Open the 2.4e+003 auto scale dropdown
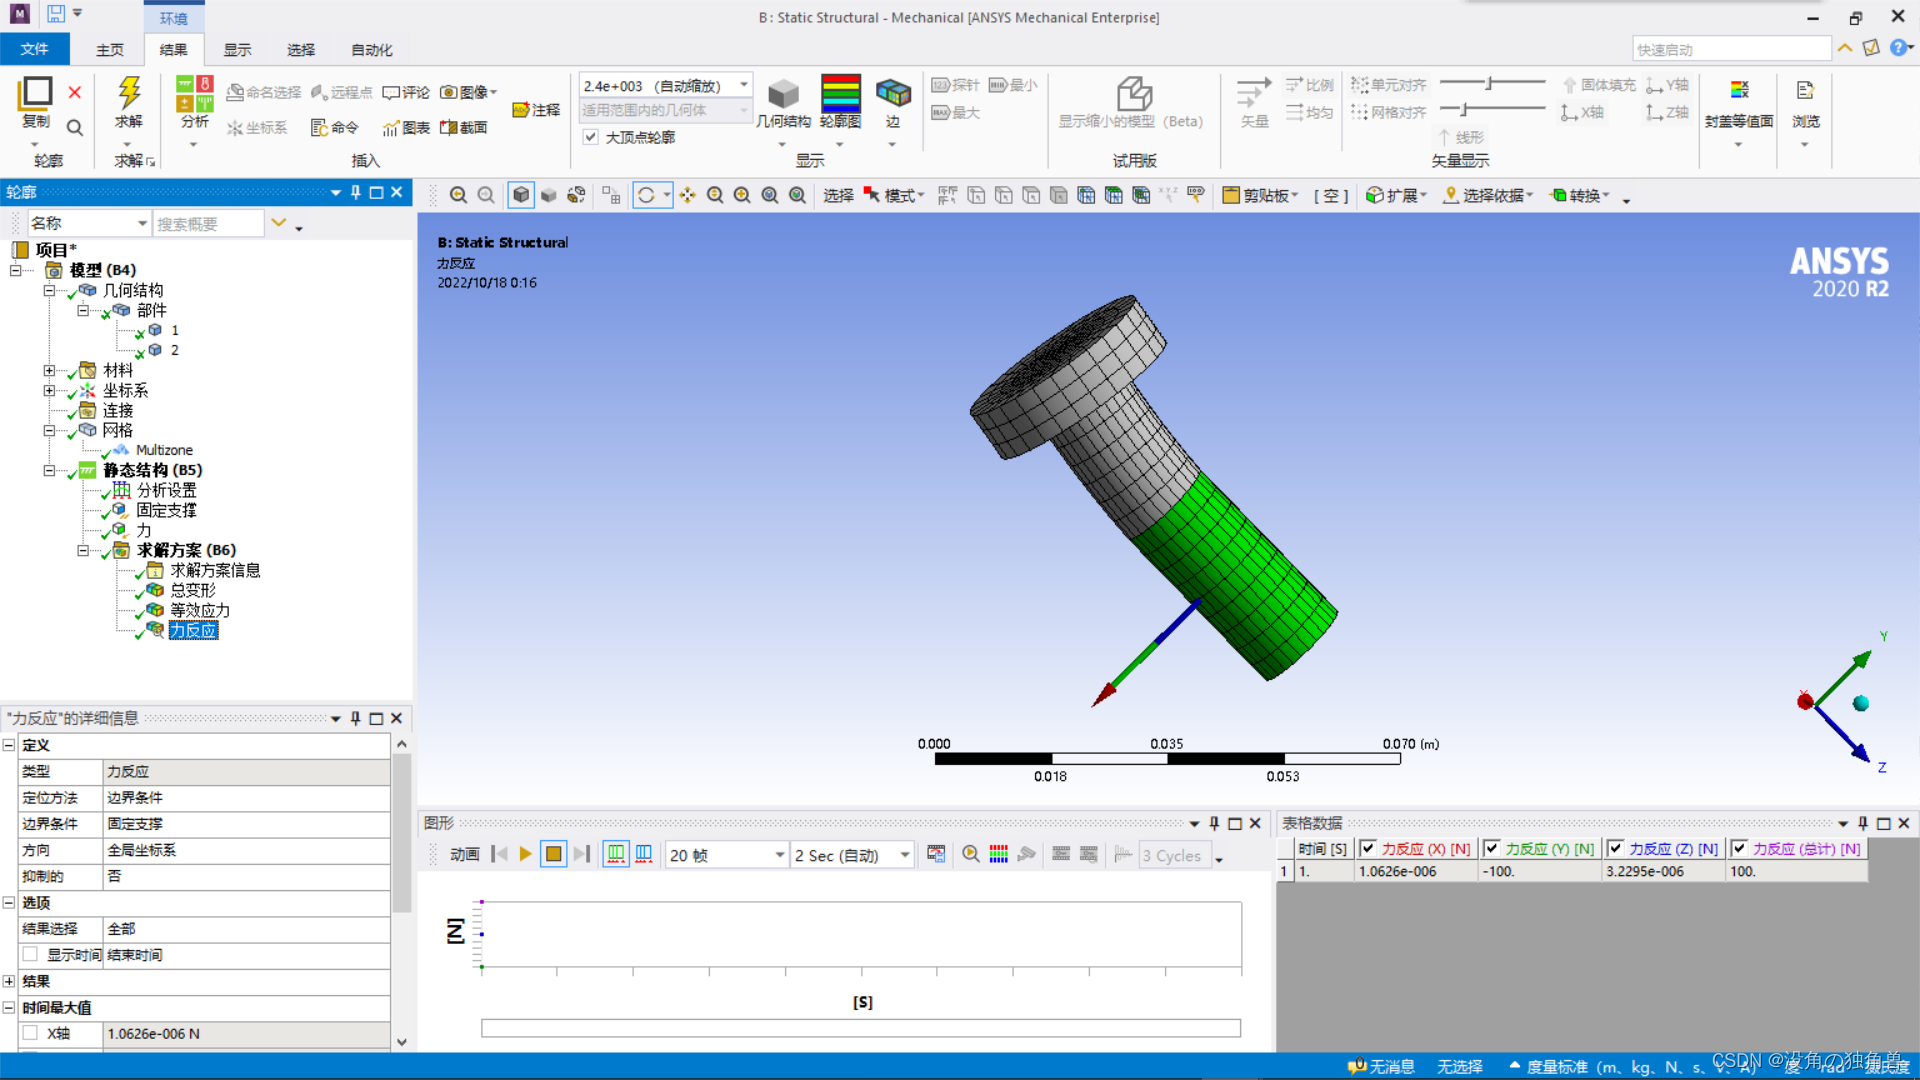The image size is (1920, 1080). click(x=743, y=86)
